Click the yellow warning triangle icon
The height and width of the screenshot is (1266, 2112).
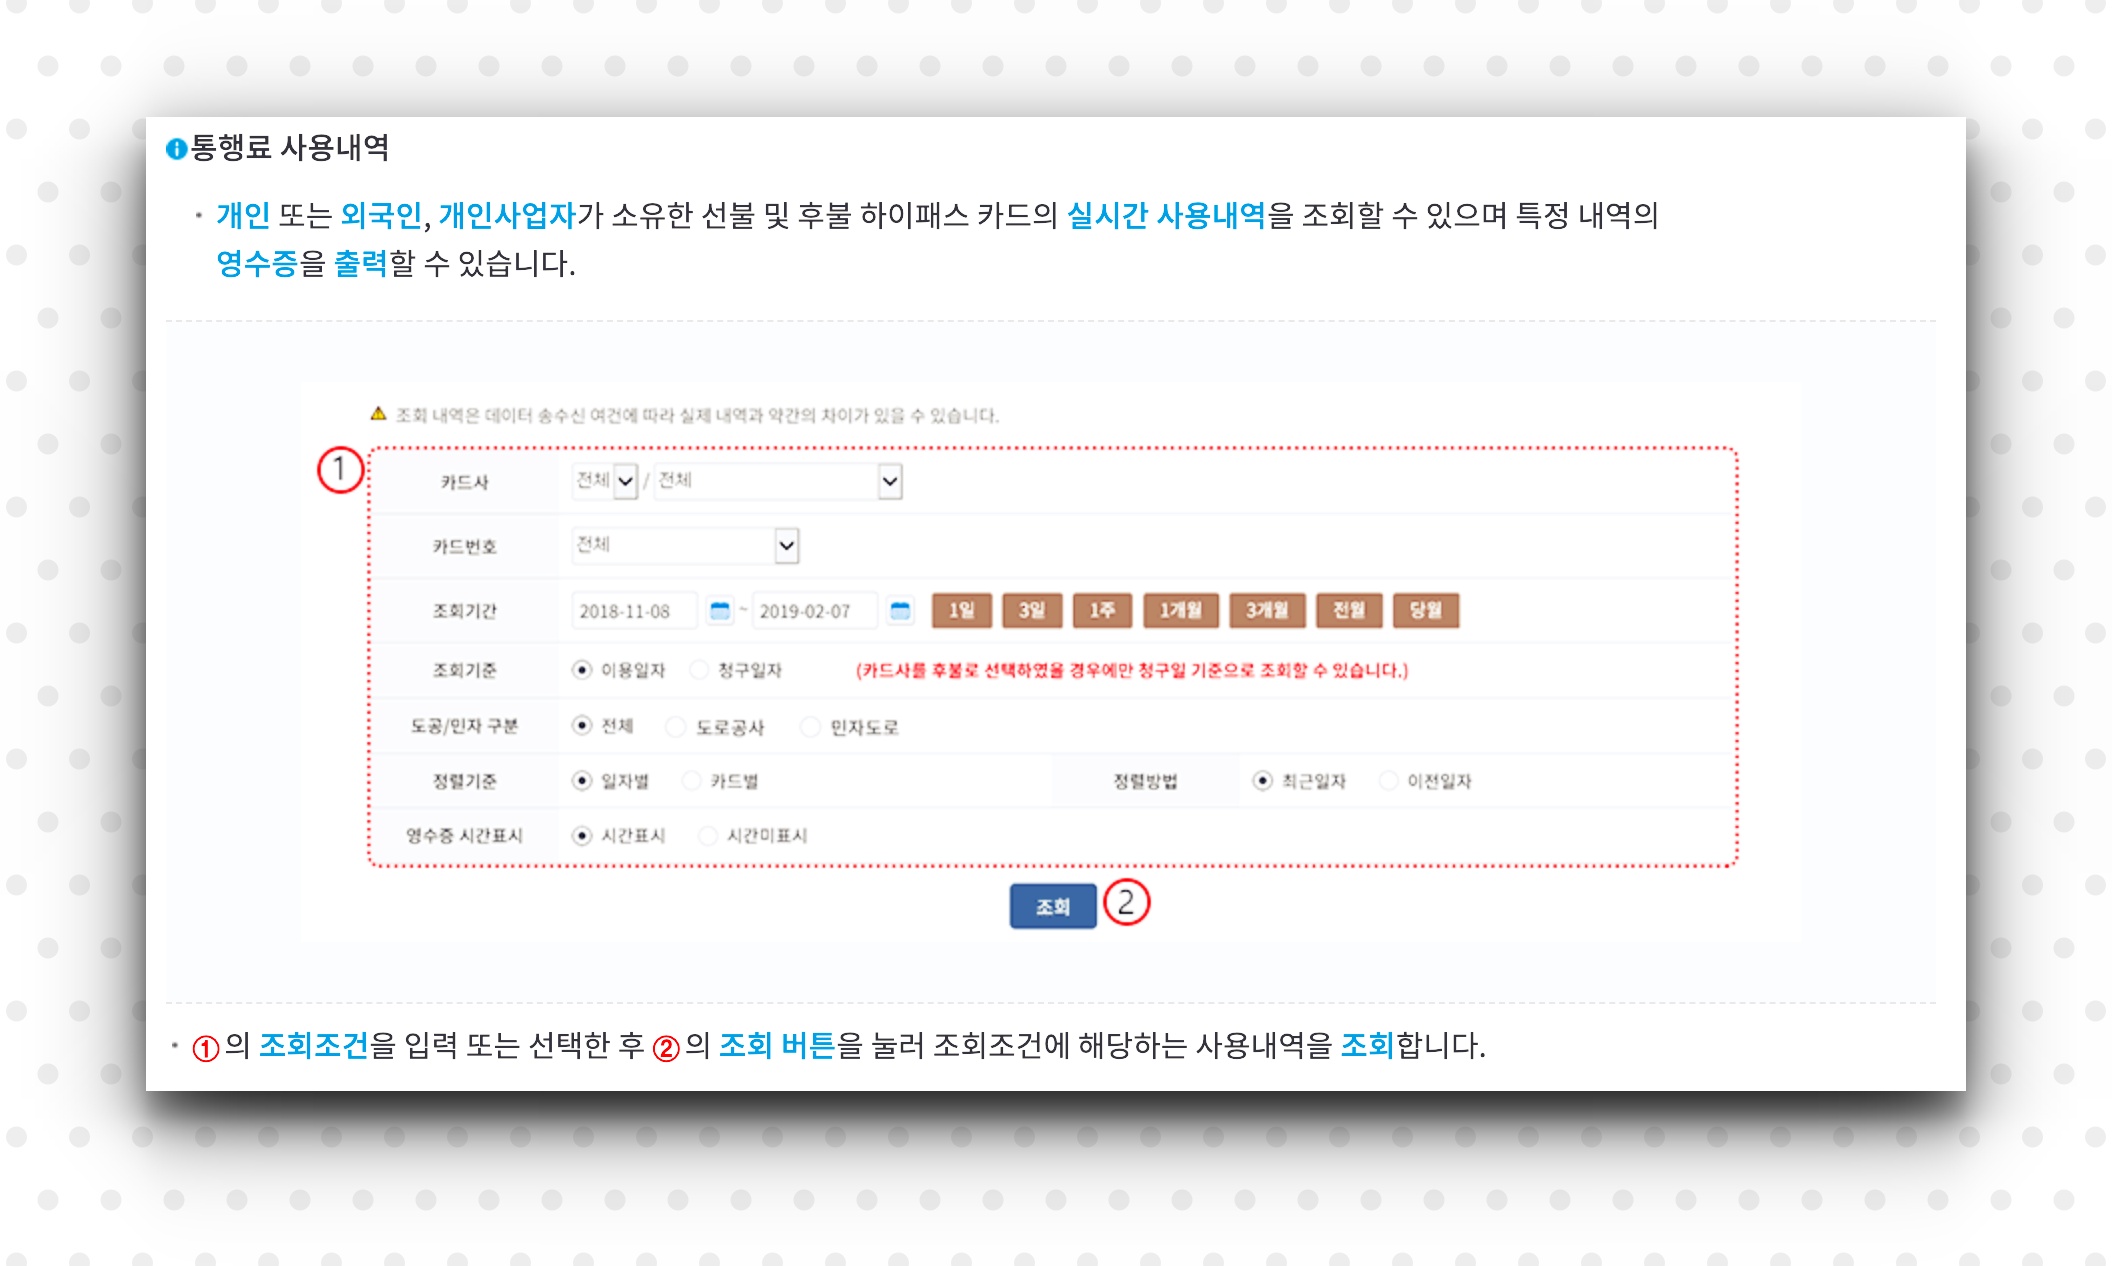(x=378, y=414)
